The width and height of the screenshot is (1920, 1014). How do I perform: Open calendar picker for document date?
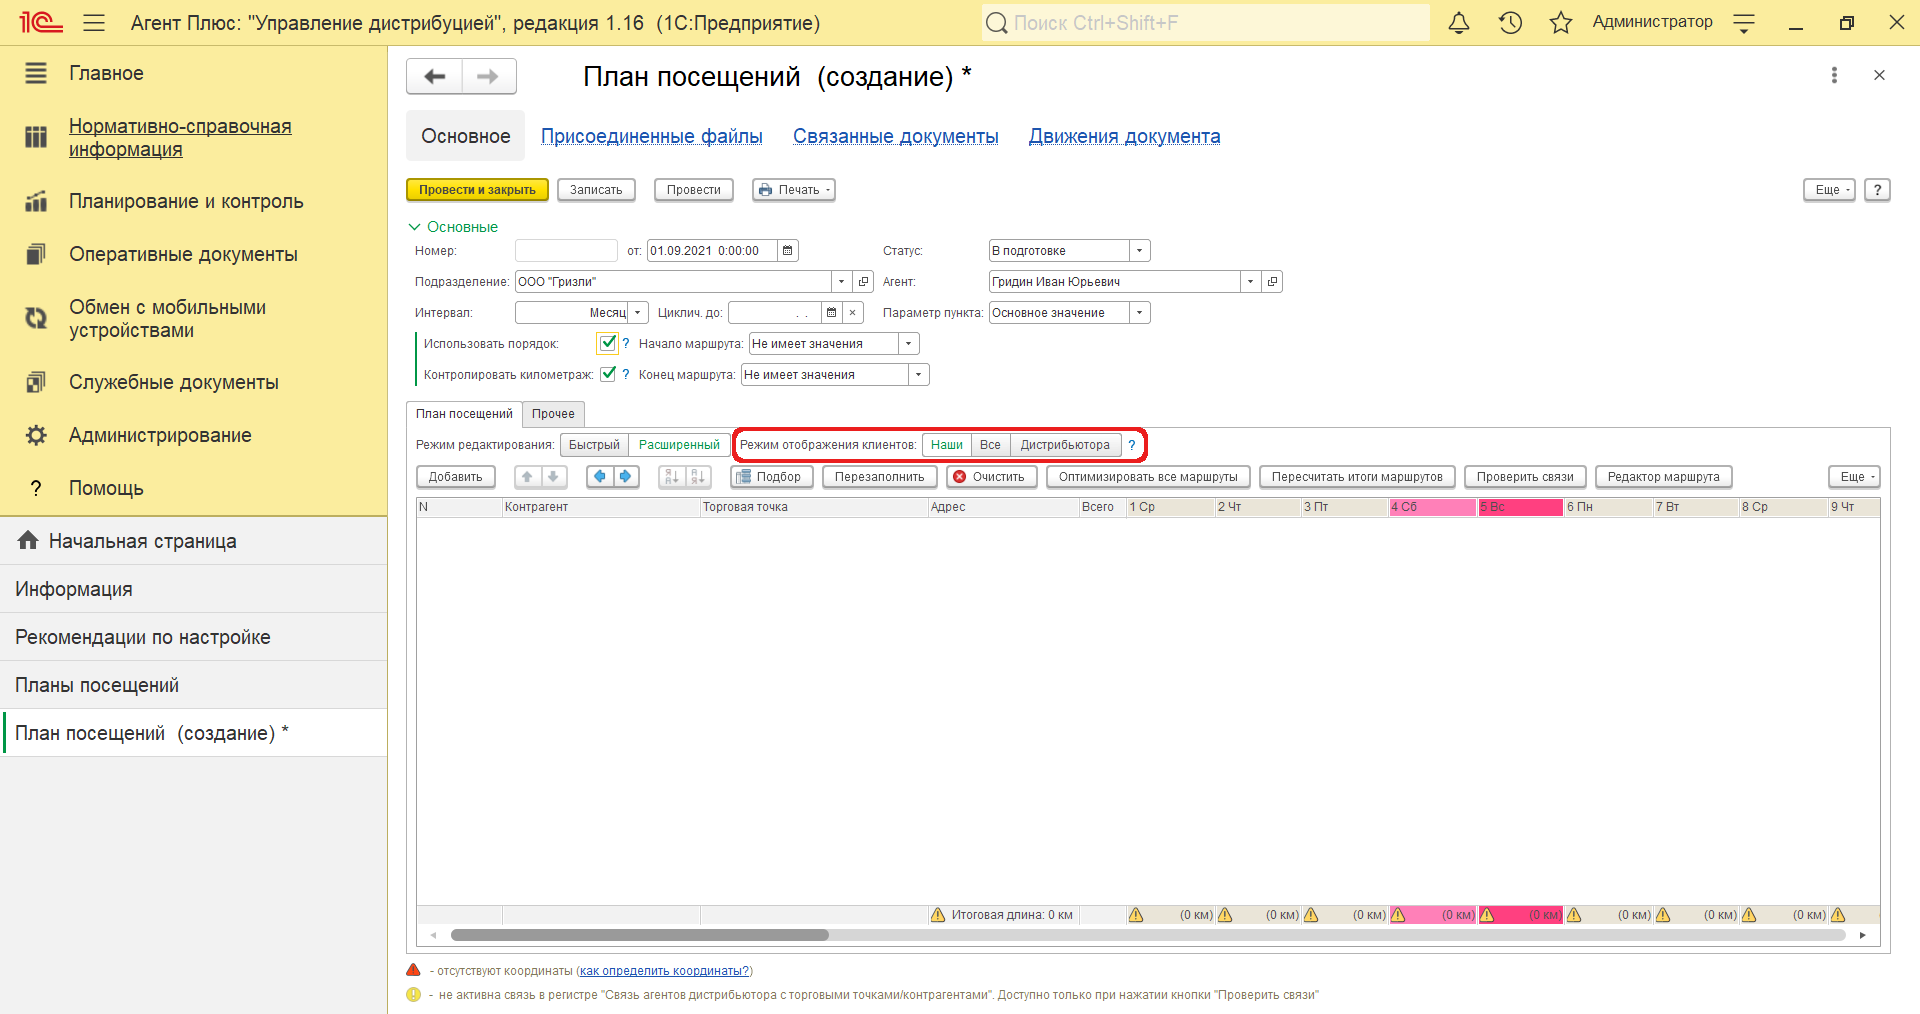pos(788,251)
